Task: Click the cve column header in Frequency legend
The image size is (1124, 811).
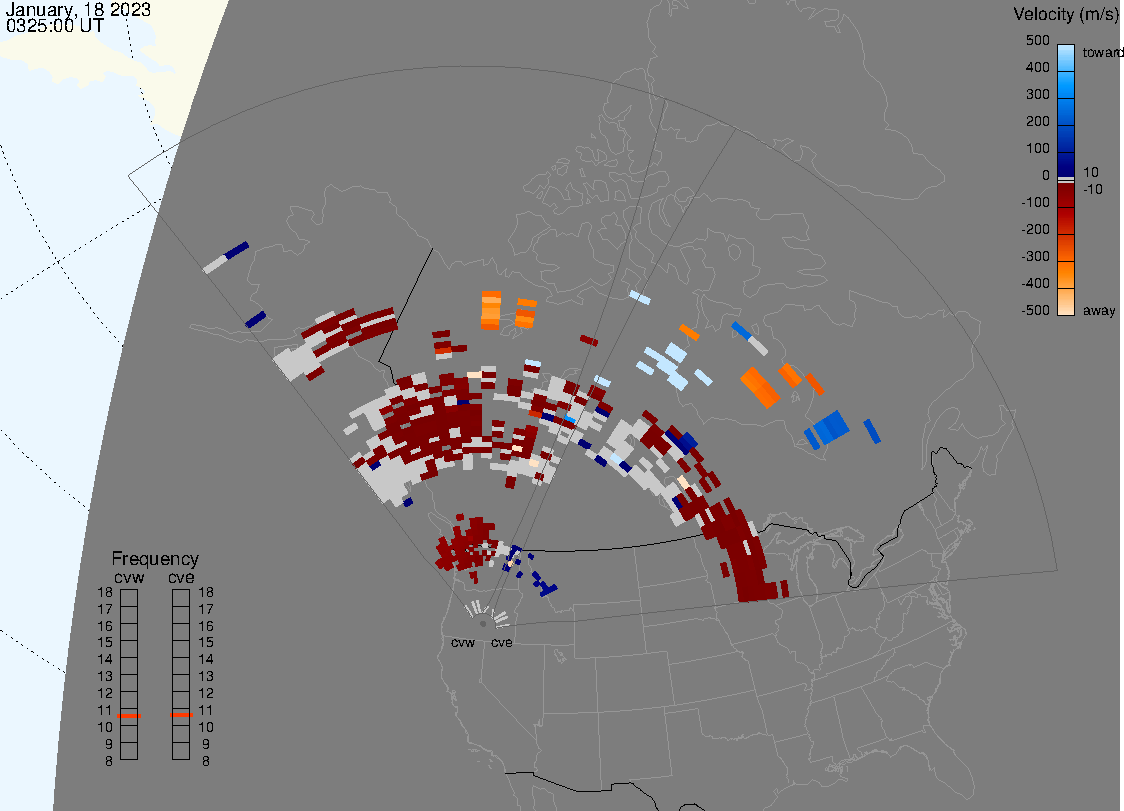Action: coord(181,576)
